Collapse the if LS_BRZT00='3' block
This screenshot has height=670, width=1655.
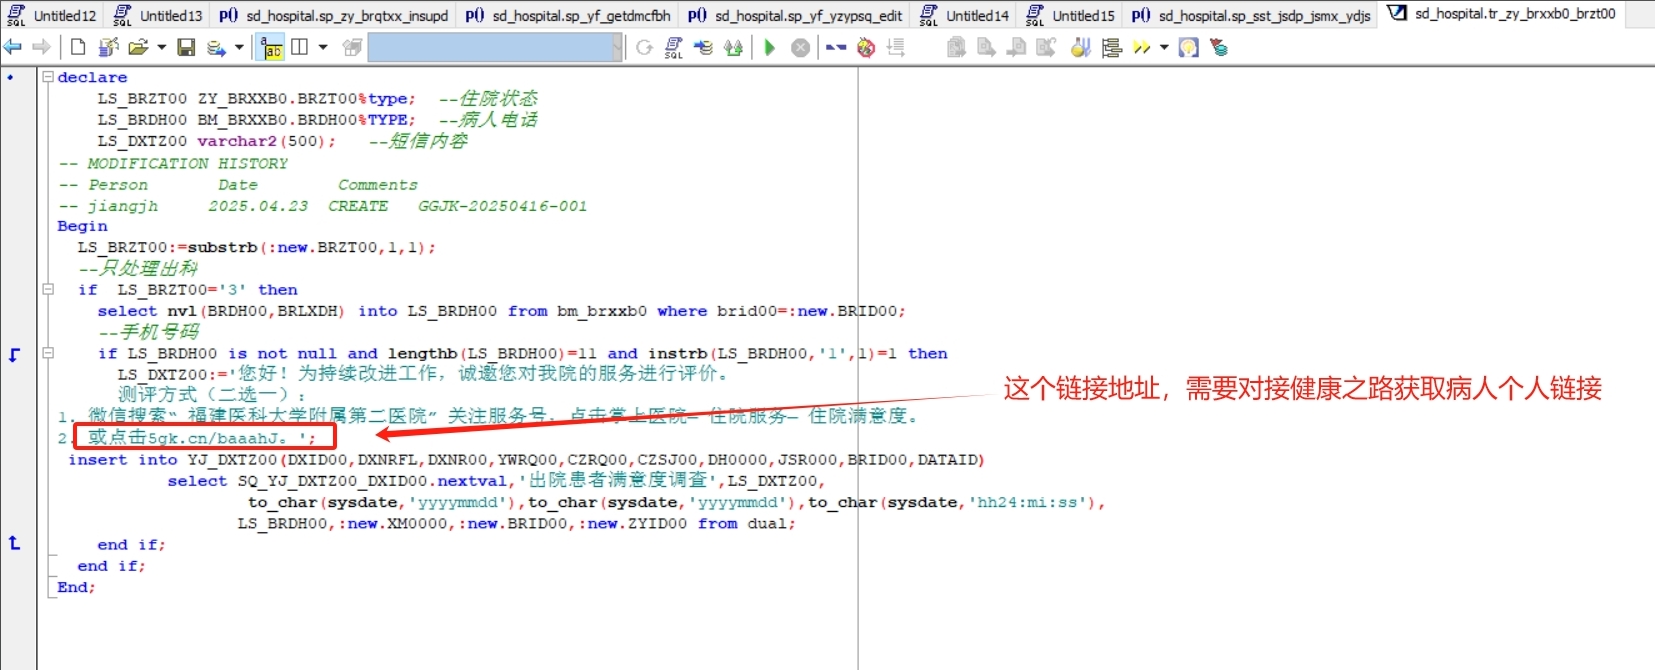point(47,289)
